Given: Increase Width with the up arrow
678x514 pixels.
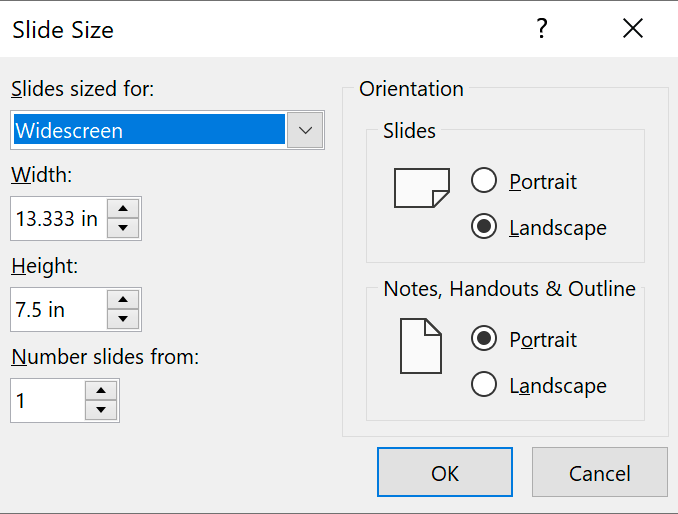Looking at the screenshot, I should 122,209.
